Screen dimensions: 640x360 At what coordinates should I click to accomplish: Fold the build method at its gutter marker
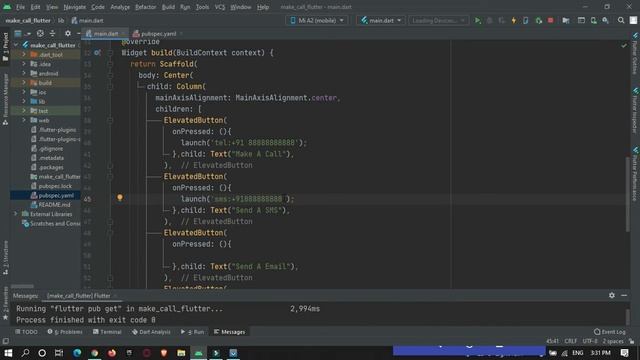point(110,53)
